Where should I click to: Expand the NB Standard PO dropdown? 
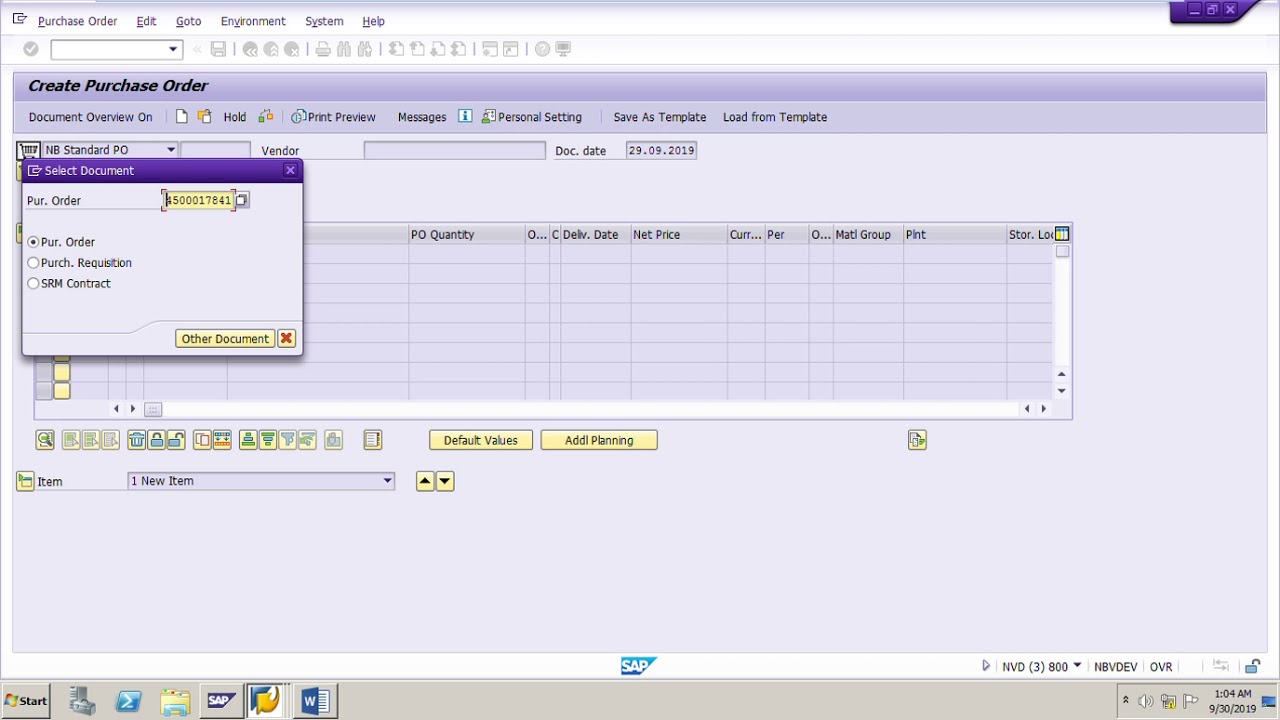click(x=171, y=150)
